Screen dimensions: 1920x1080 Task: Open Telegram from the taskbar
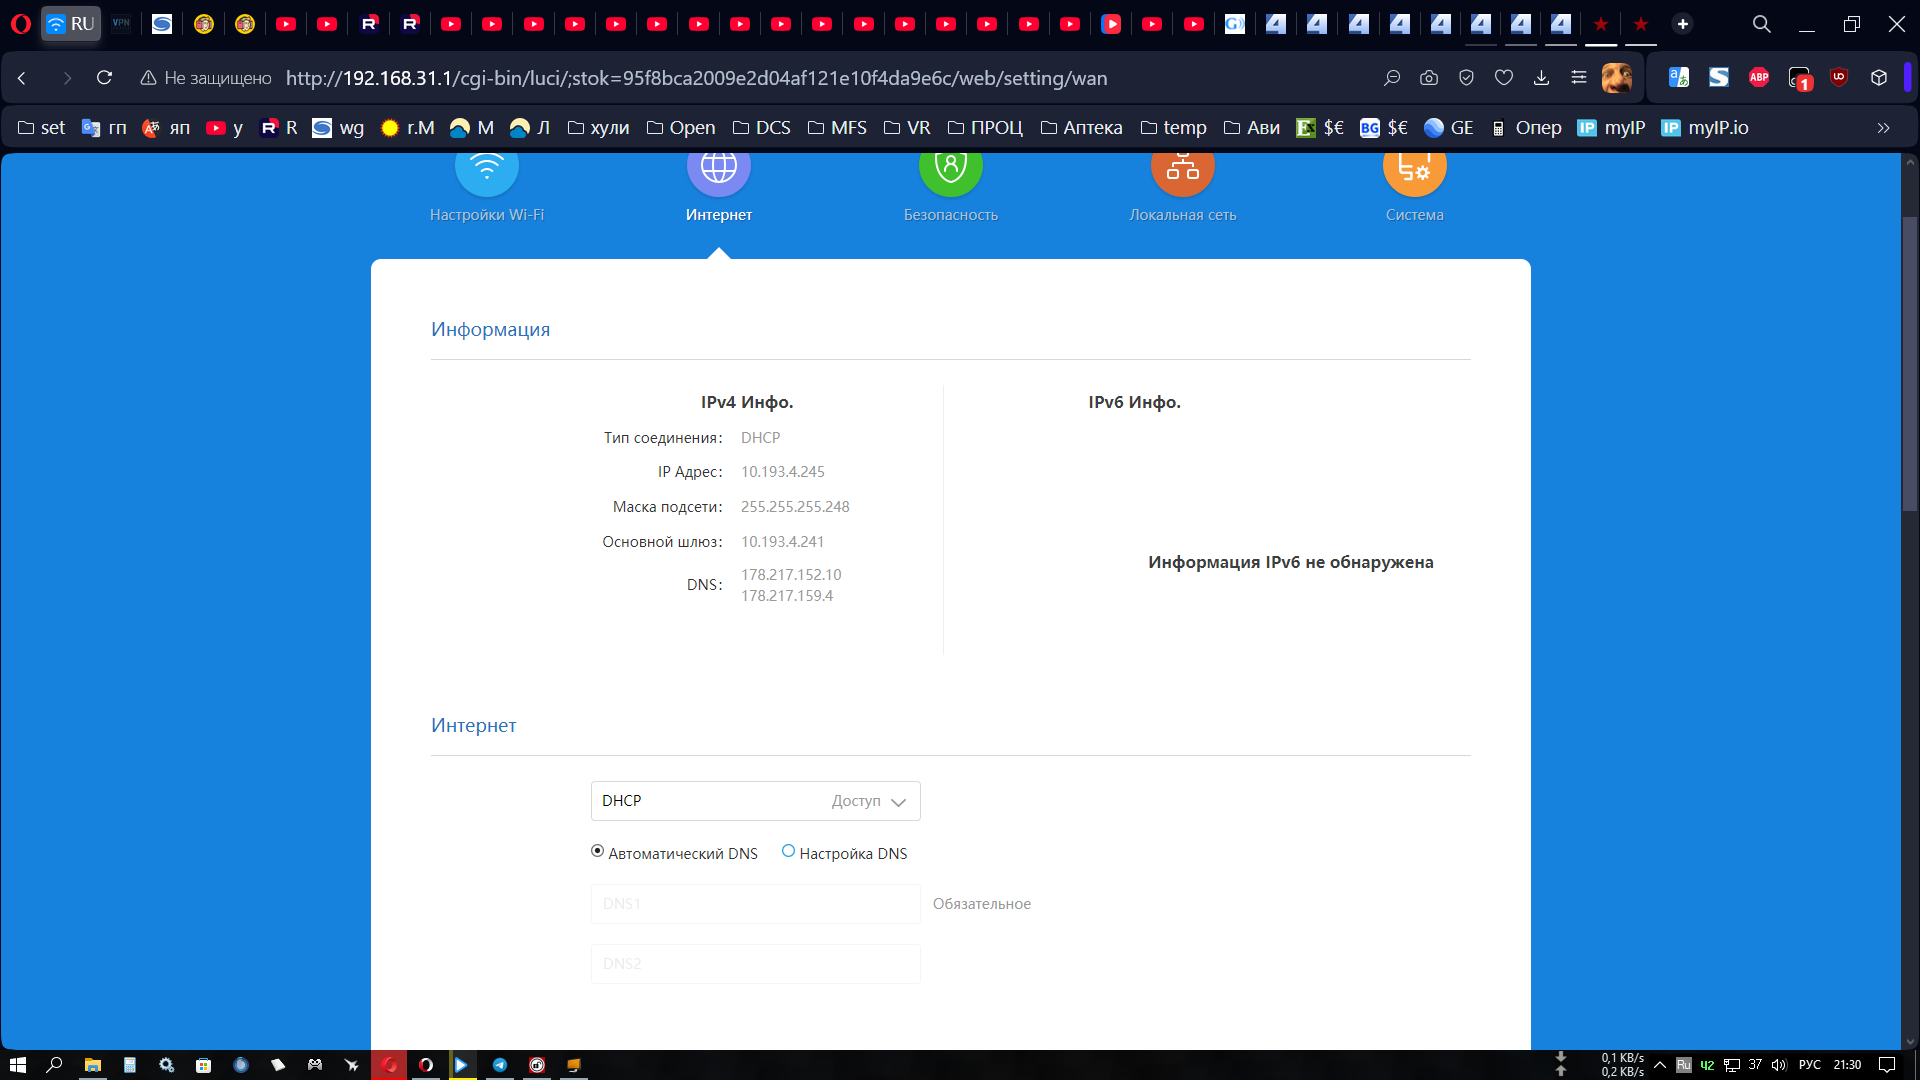[500, 1065]
